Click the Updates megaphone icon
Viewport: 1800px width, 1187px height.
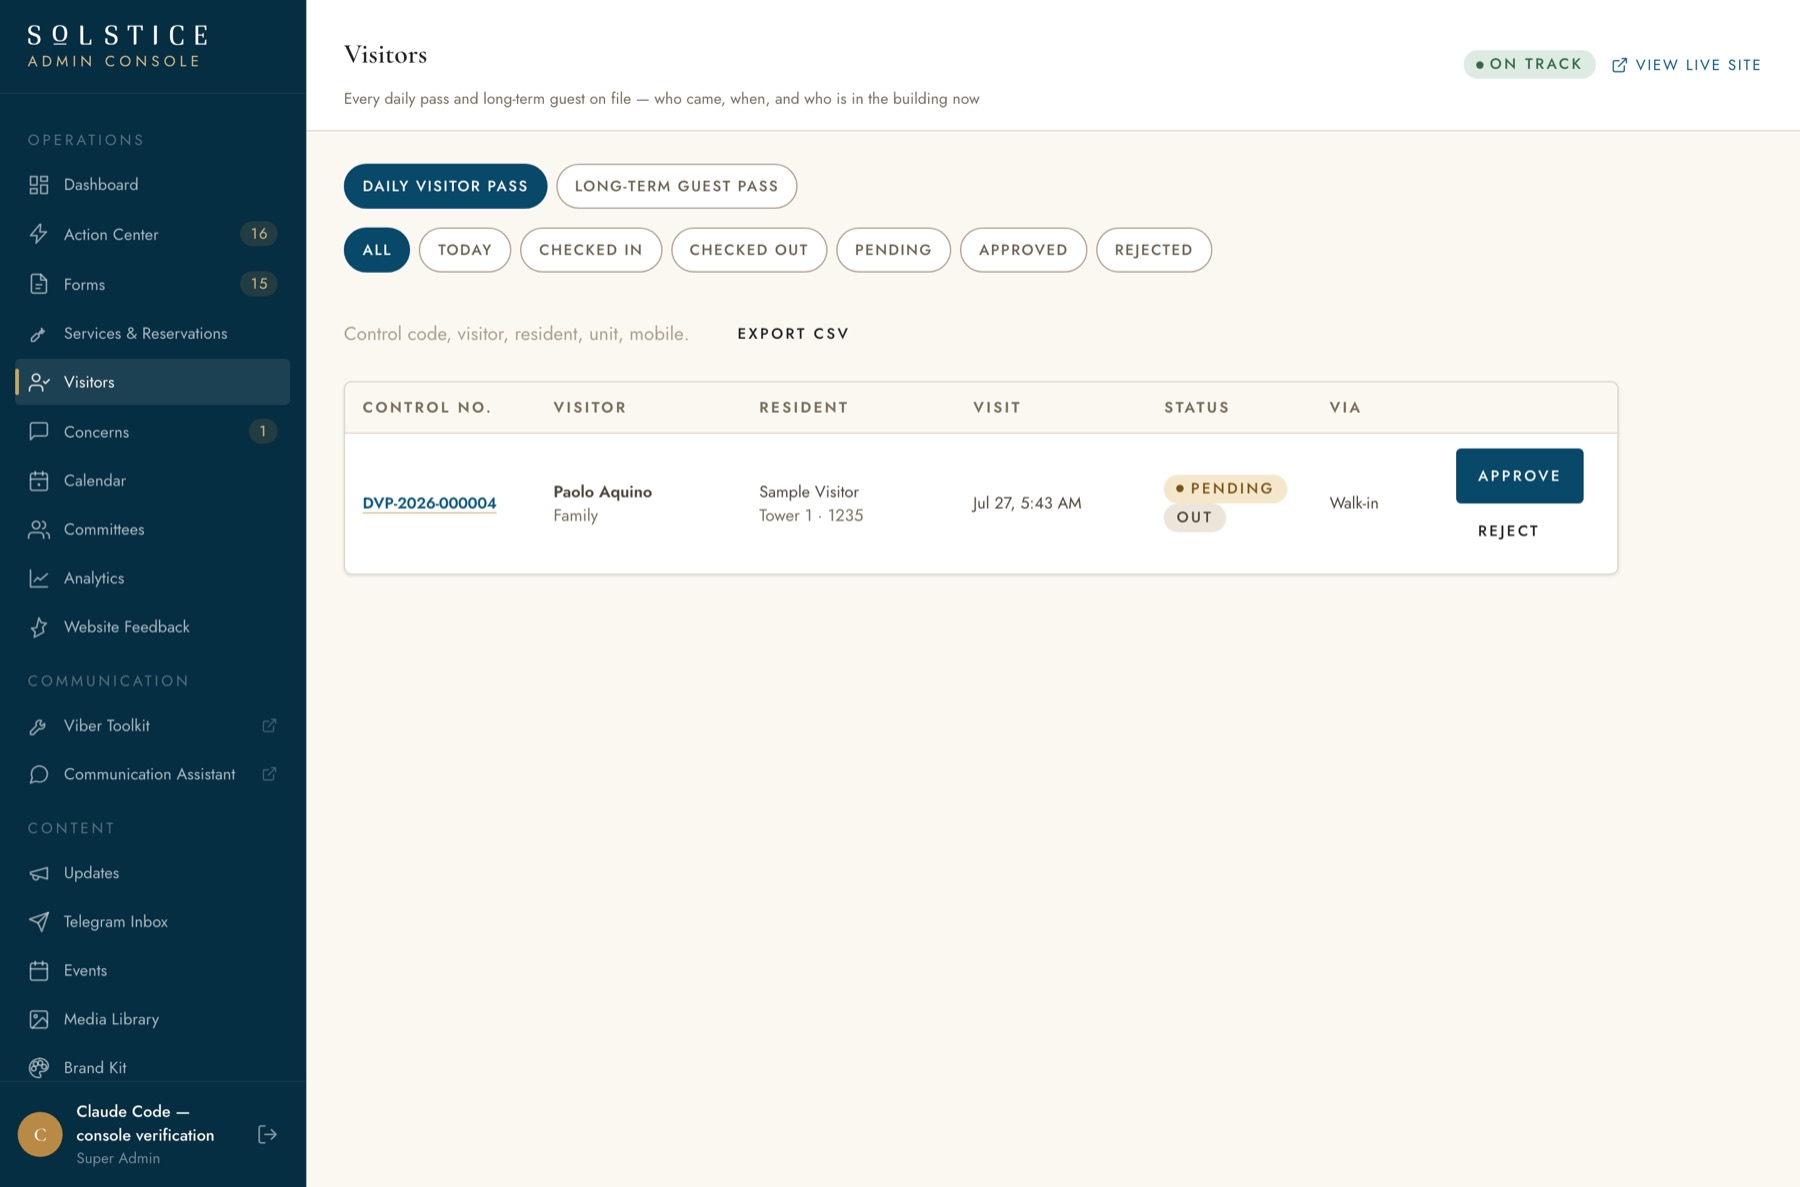coord(39,873)
